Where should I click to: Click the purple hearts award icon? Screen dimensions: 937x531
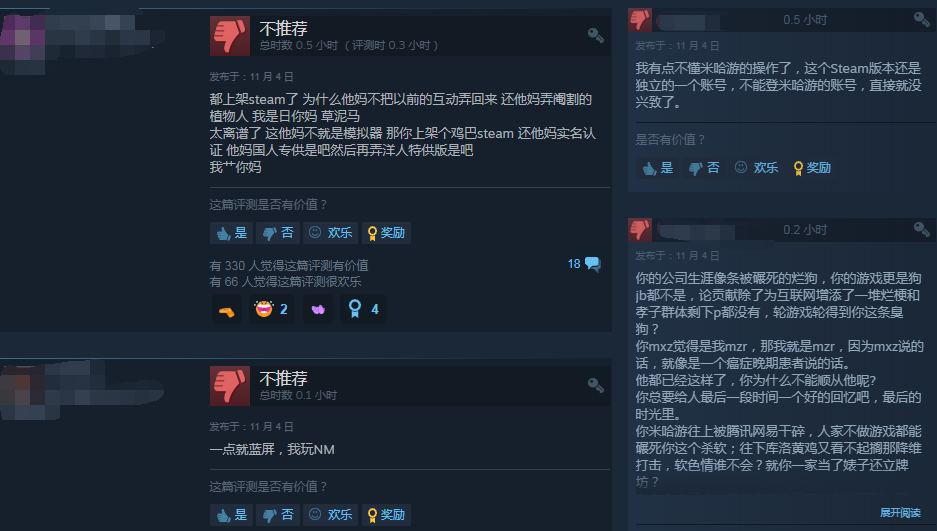coord(318,309)
